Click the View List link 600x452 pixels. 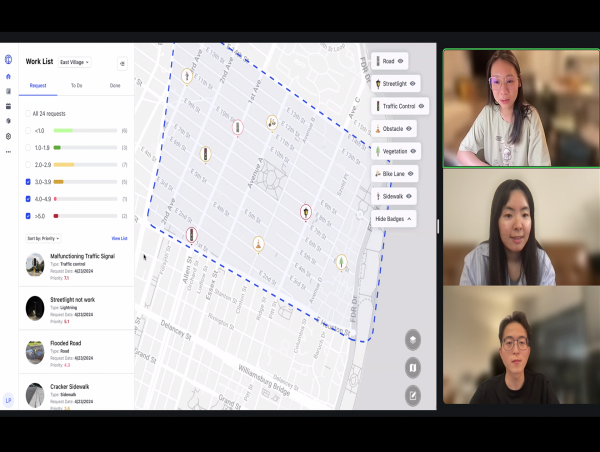pos(119,238)
